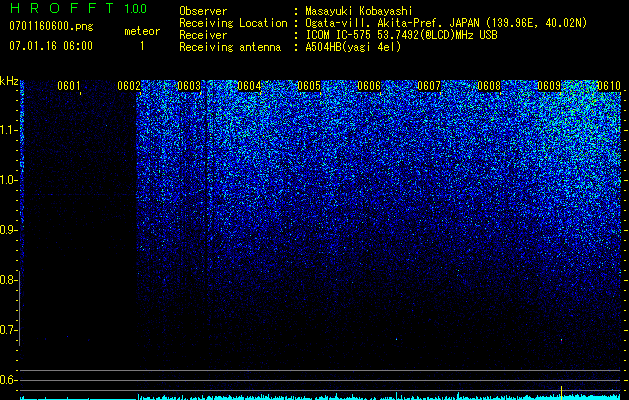The height and width of the screenshot is (400, 629).
Task: Click the 'Receiving Location' label
Action: (x=233, y=23)
